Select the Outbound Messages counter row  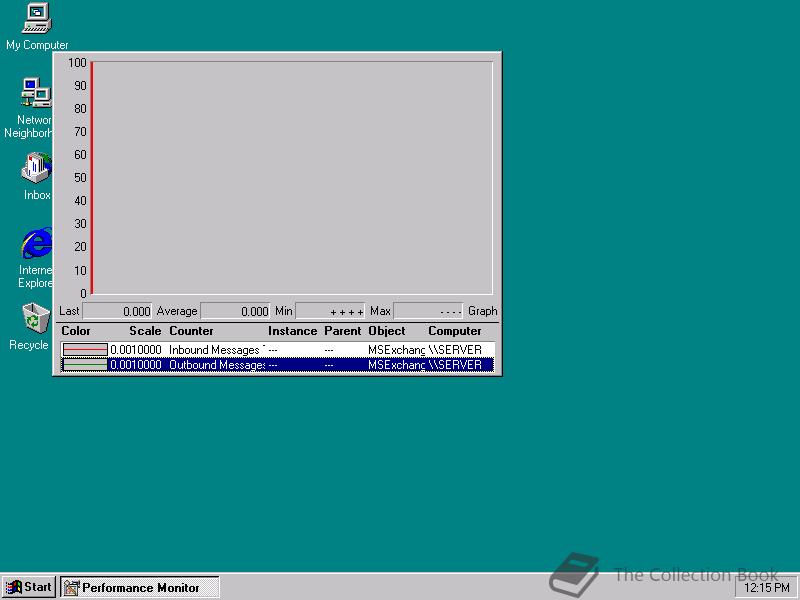278,364
